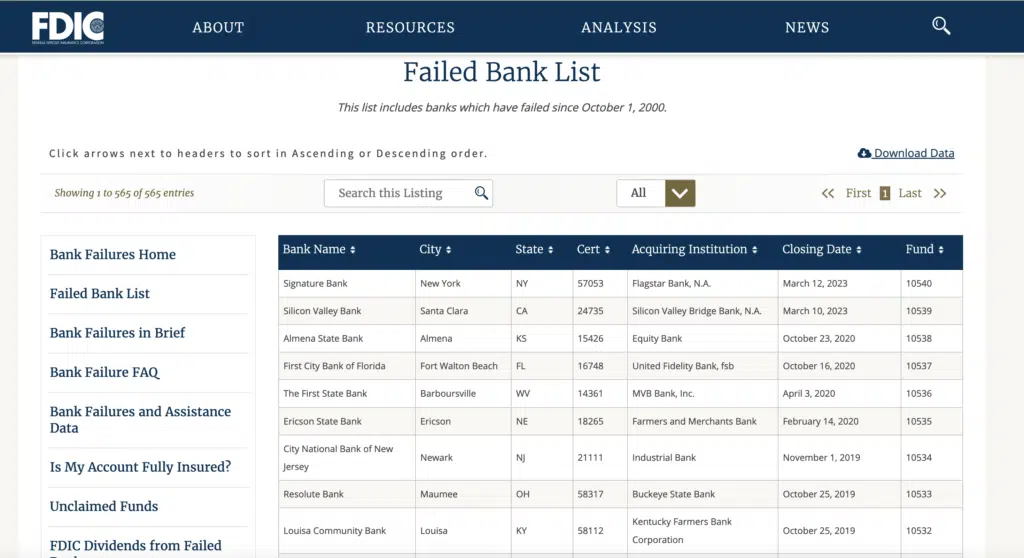The width and height of the screenshot is (1024, 558).
Task: Click the Download Data link
Action: coord(914,153)
